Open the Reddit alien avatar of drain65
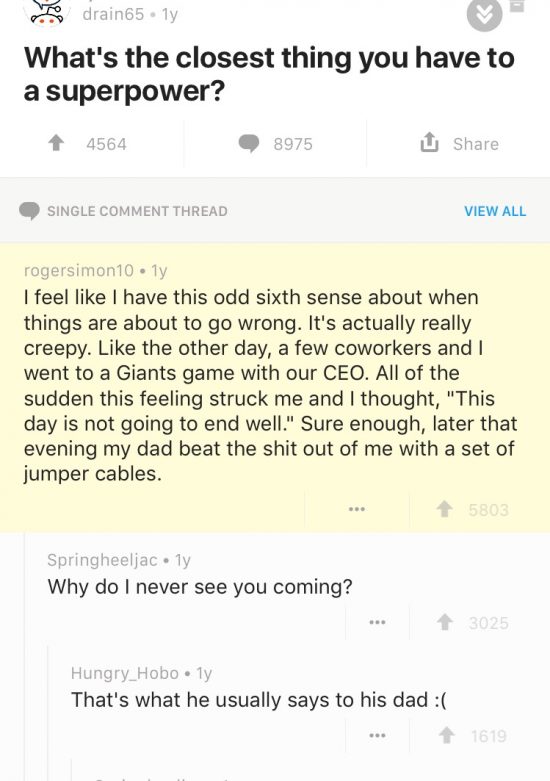The image size is (550, 781). click(x=47, y=12)
